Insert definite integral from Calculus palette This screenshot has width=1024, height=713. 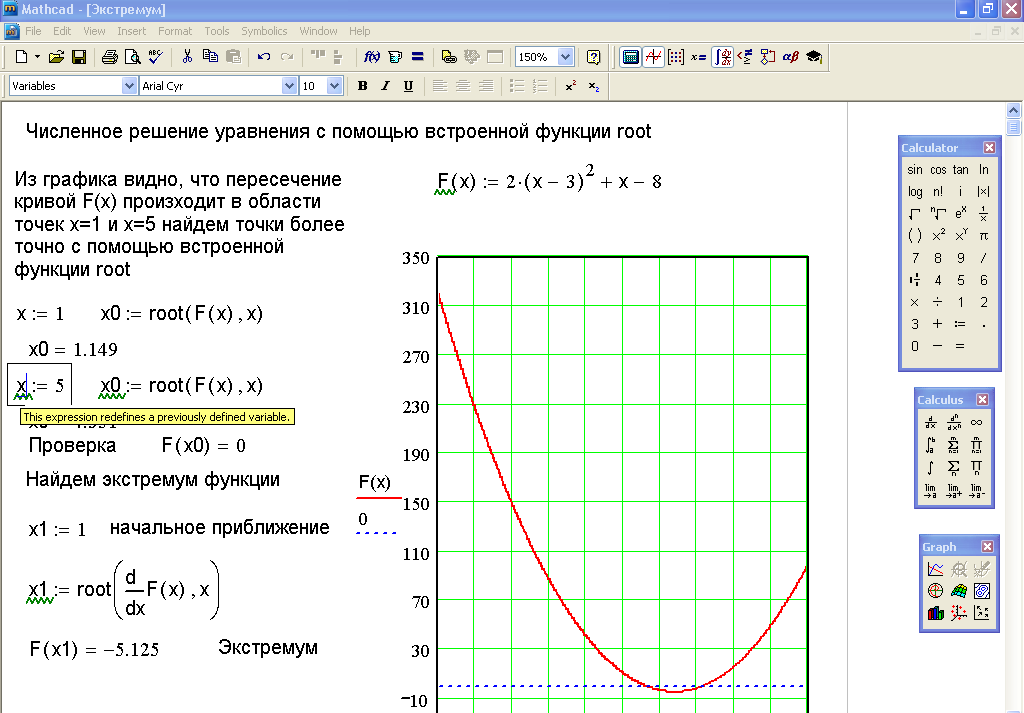(x=931, y=445)
